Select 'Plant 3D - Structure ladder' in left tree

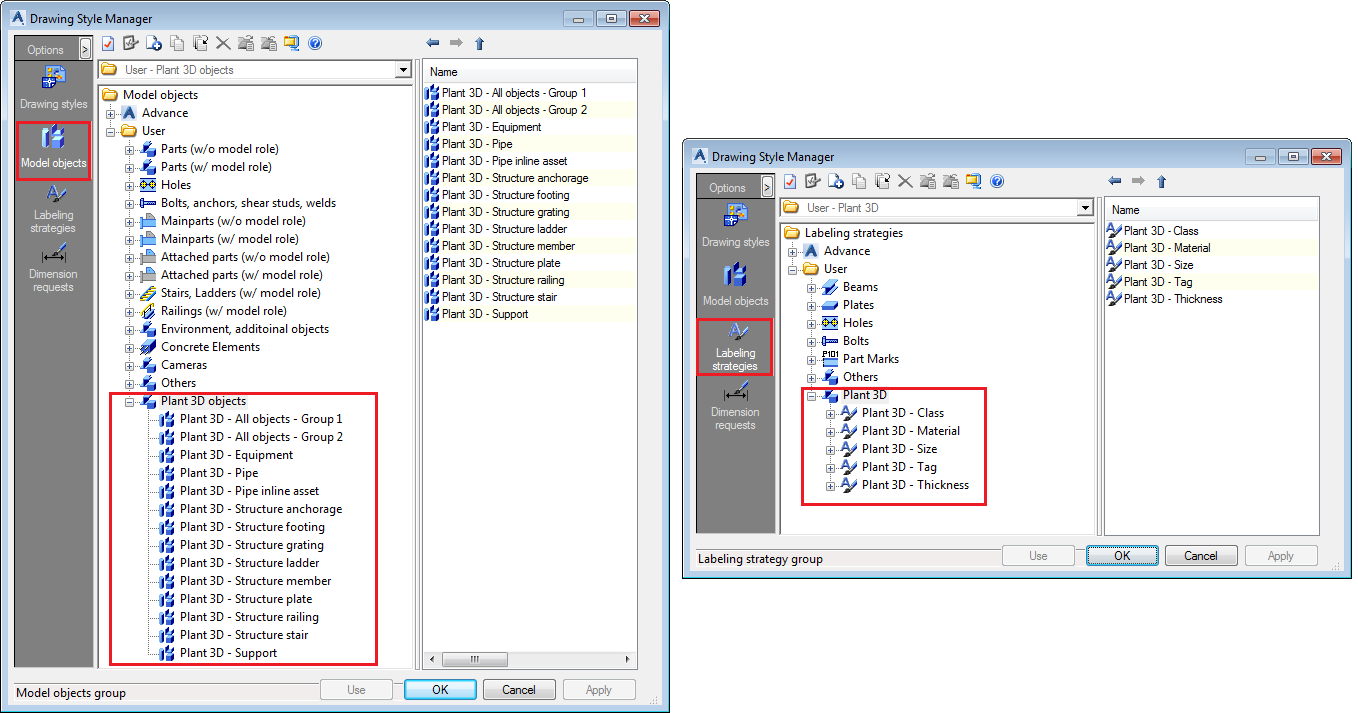tap(249, 563)
